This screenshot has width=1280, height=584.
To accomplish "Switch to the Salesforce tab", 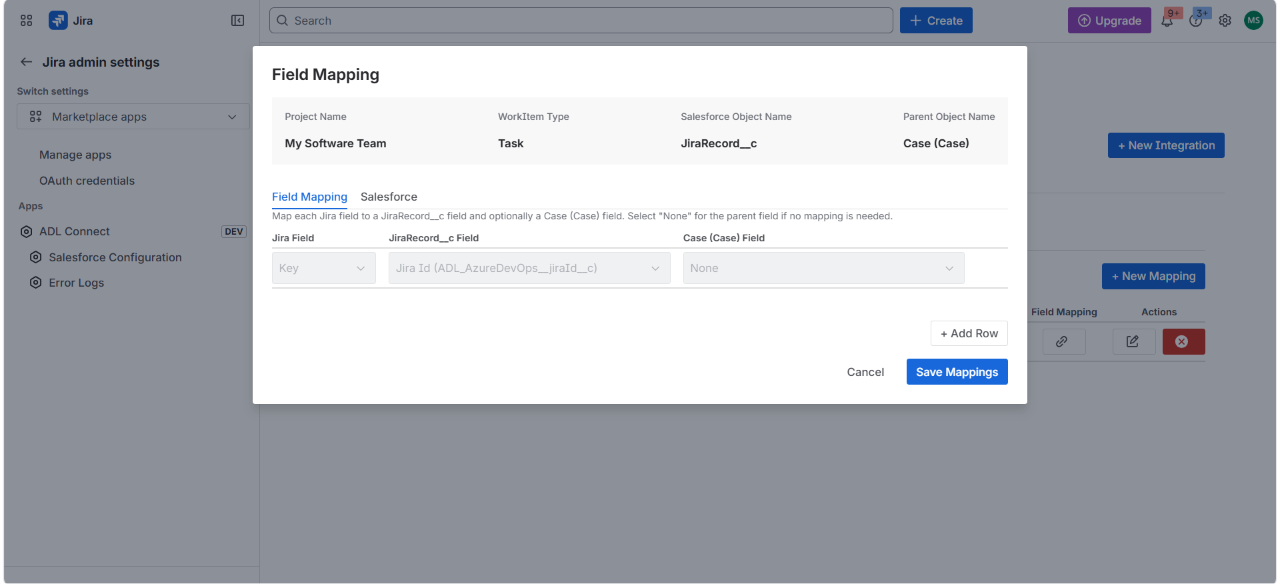I will [389, 197].
